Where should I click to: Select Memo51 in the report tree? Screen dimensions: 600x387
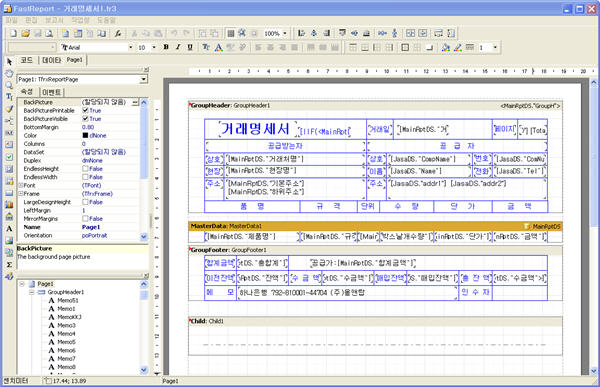click(67, 300)
